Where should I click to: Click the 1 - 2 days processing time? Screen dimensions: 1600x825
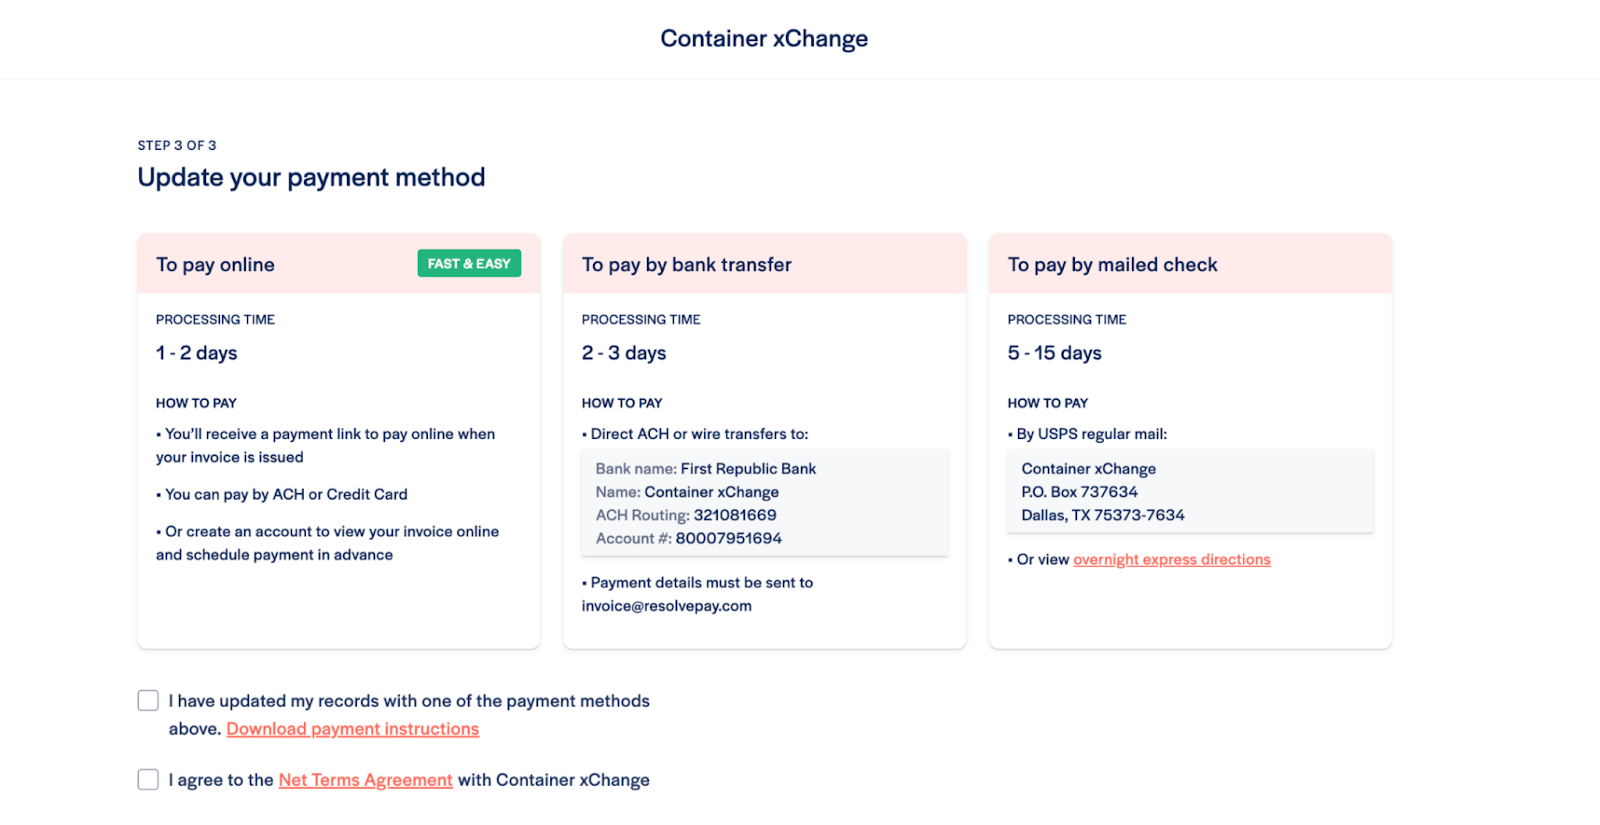click(197, 353)
